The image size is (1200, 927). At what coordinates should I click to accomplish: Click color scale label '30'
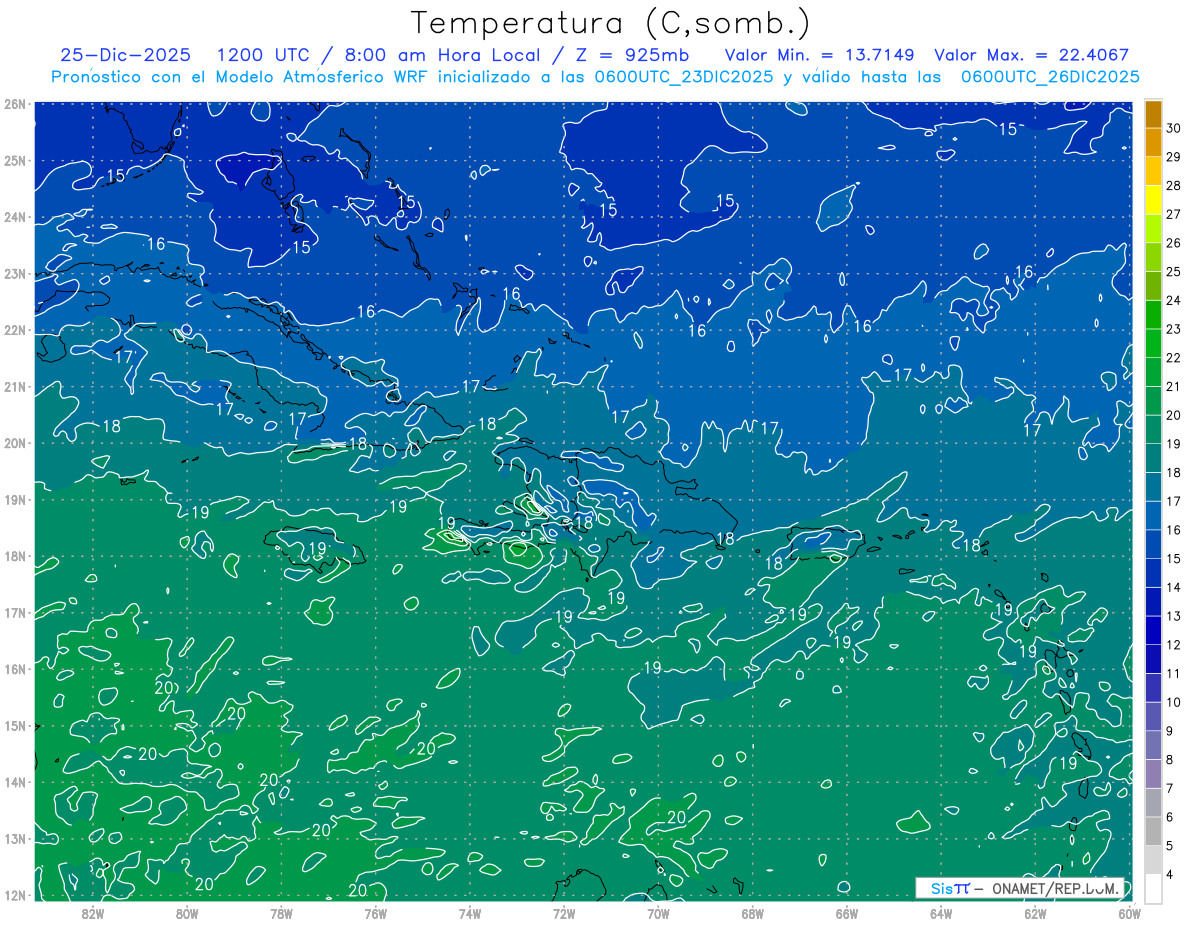pos(1174,128)
